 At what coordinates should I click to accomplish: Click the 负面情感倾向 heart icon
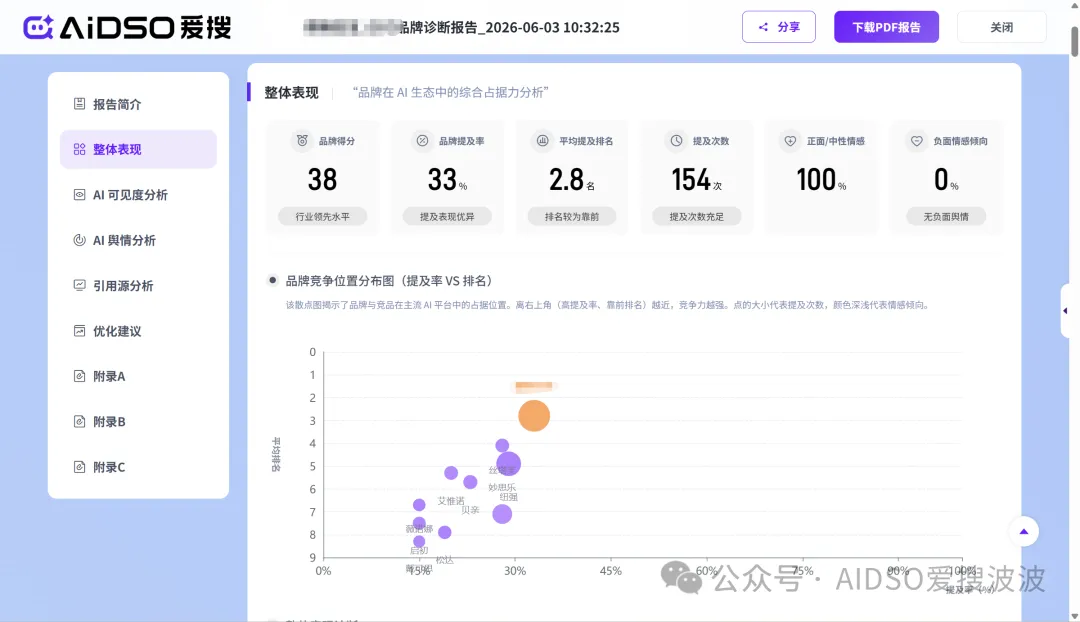[x=916, y=141]
